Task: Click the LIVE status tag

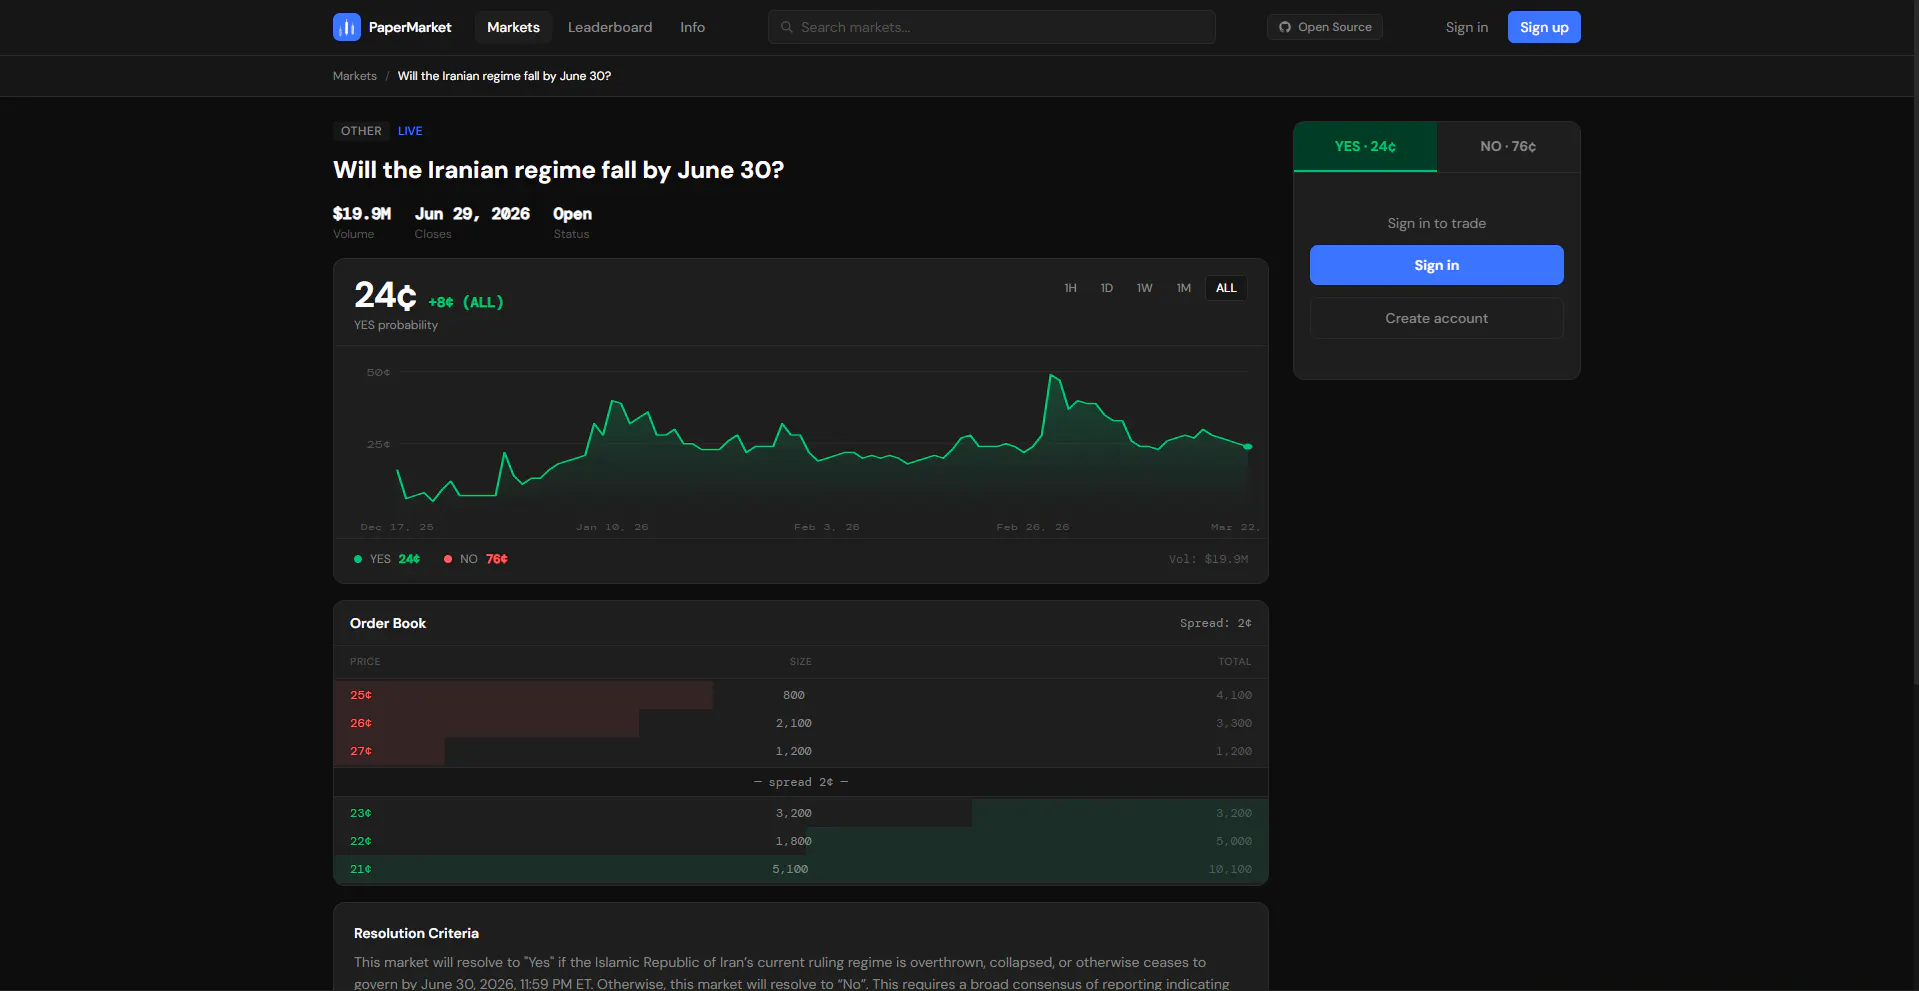Action: [x=410, y=131]
